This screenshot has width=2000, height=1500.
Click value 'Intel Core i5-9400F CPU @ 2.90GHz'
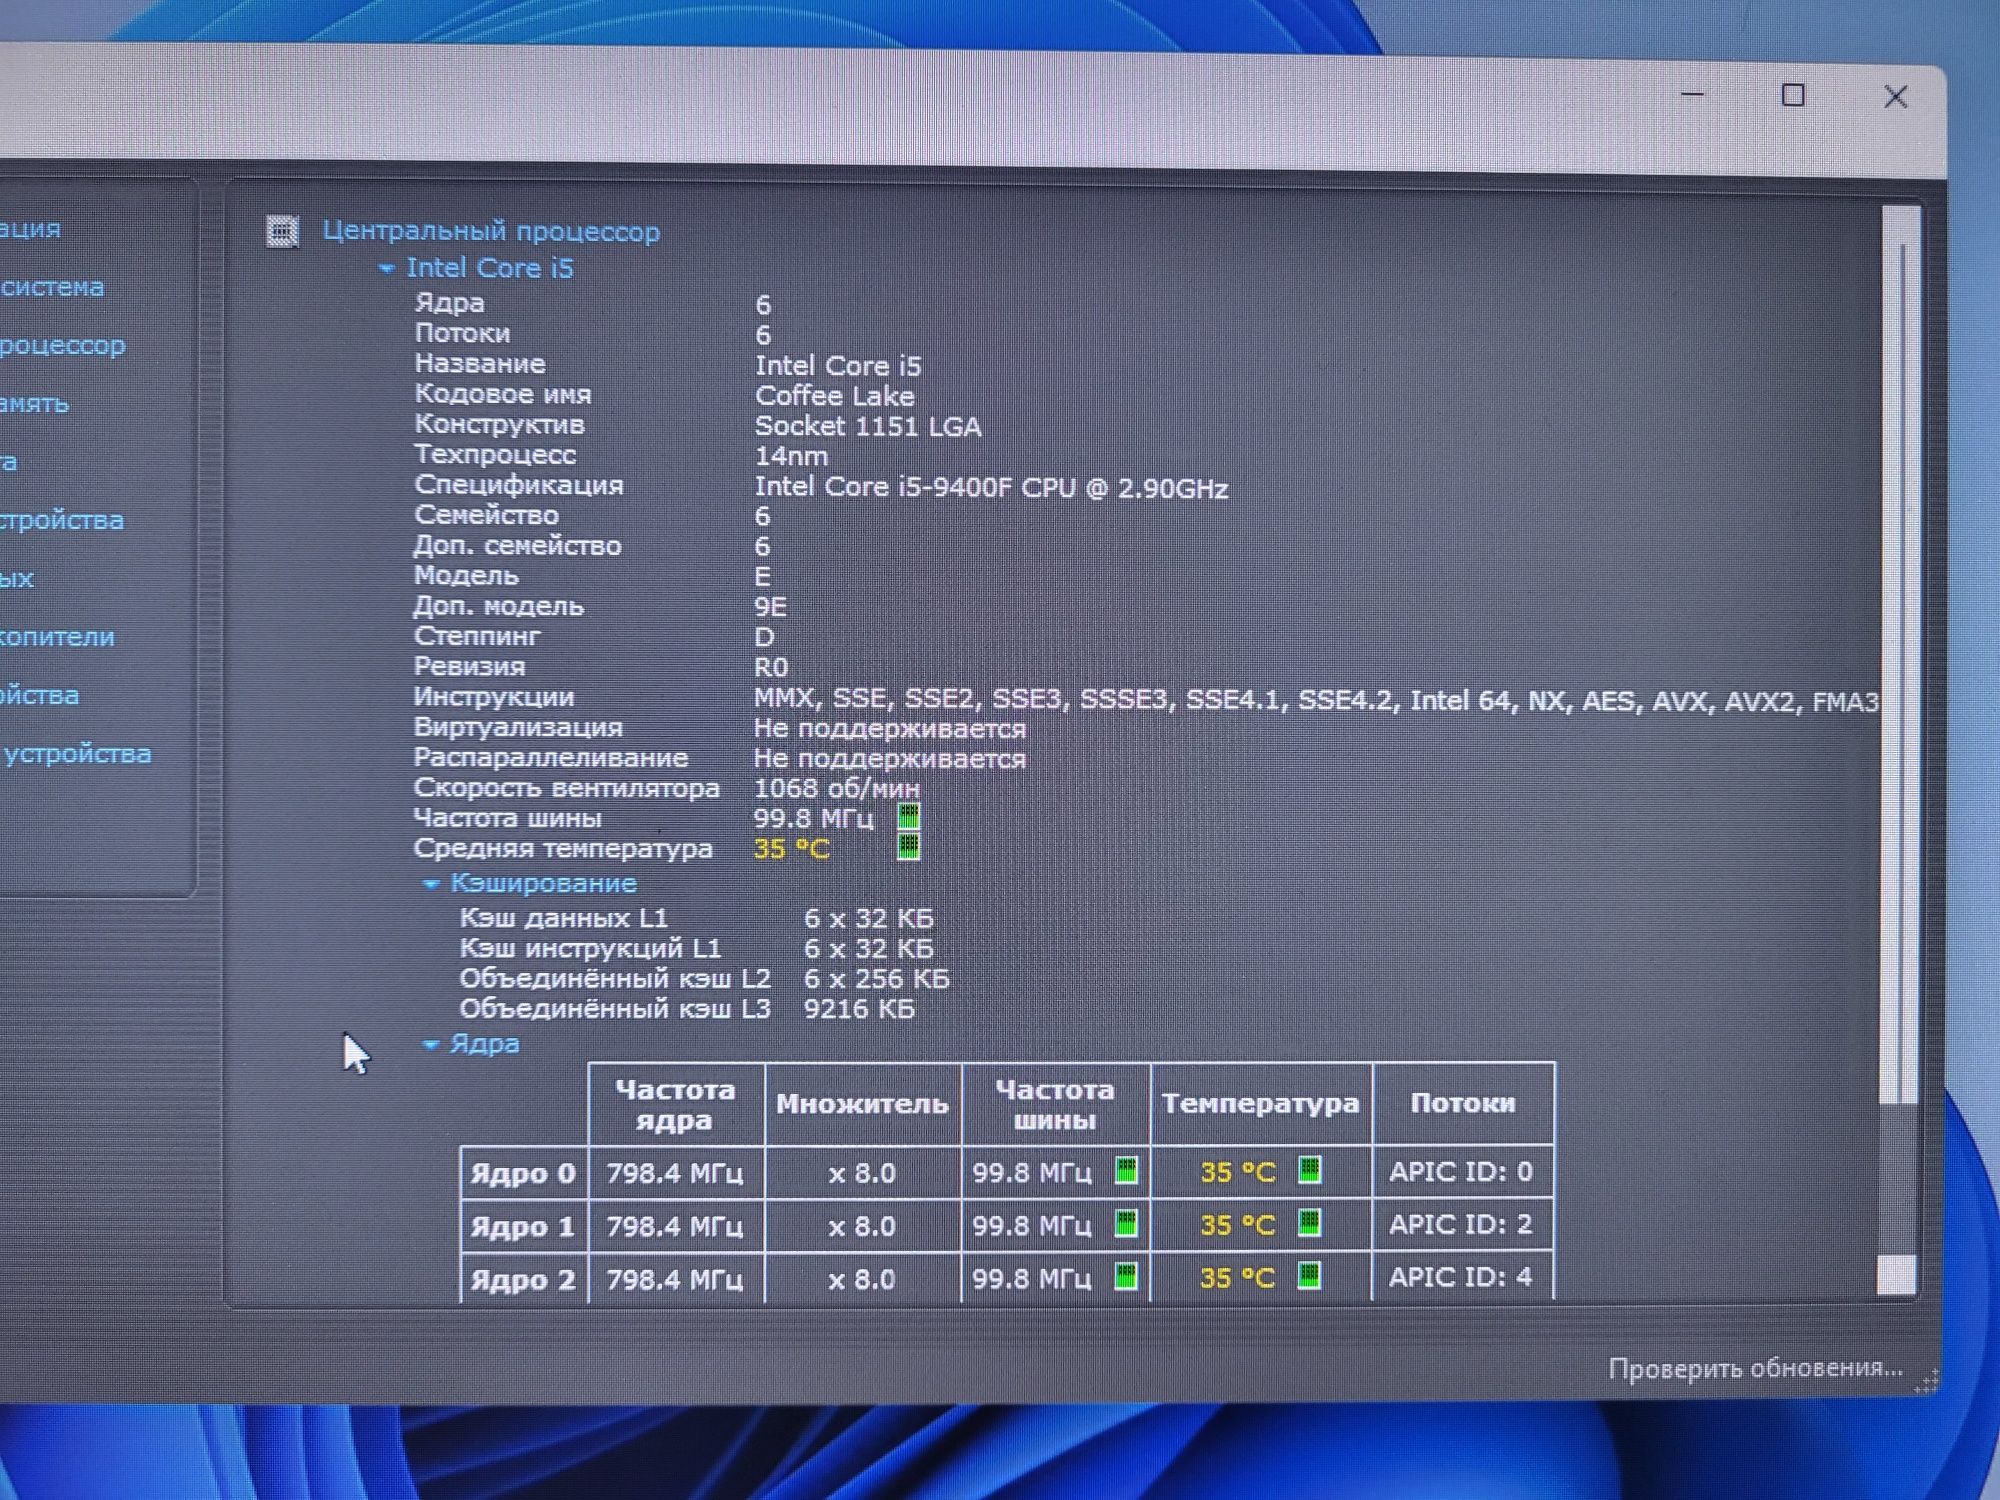[991, 488]
